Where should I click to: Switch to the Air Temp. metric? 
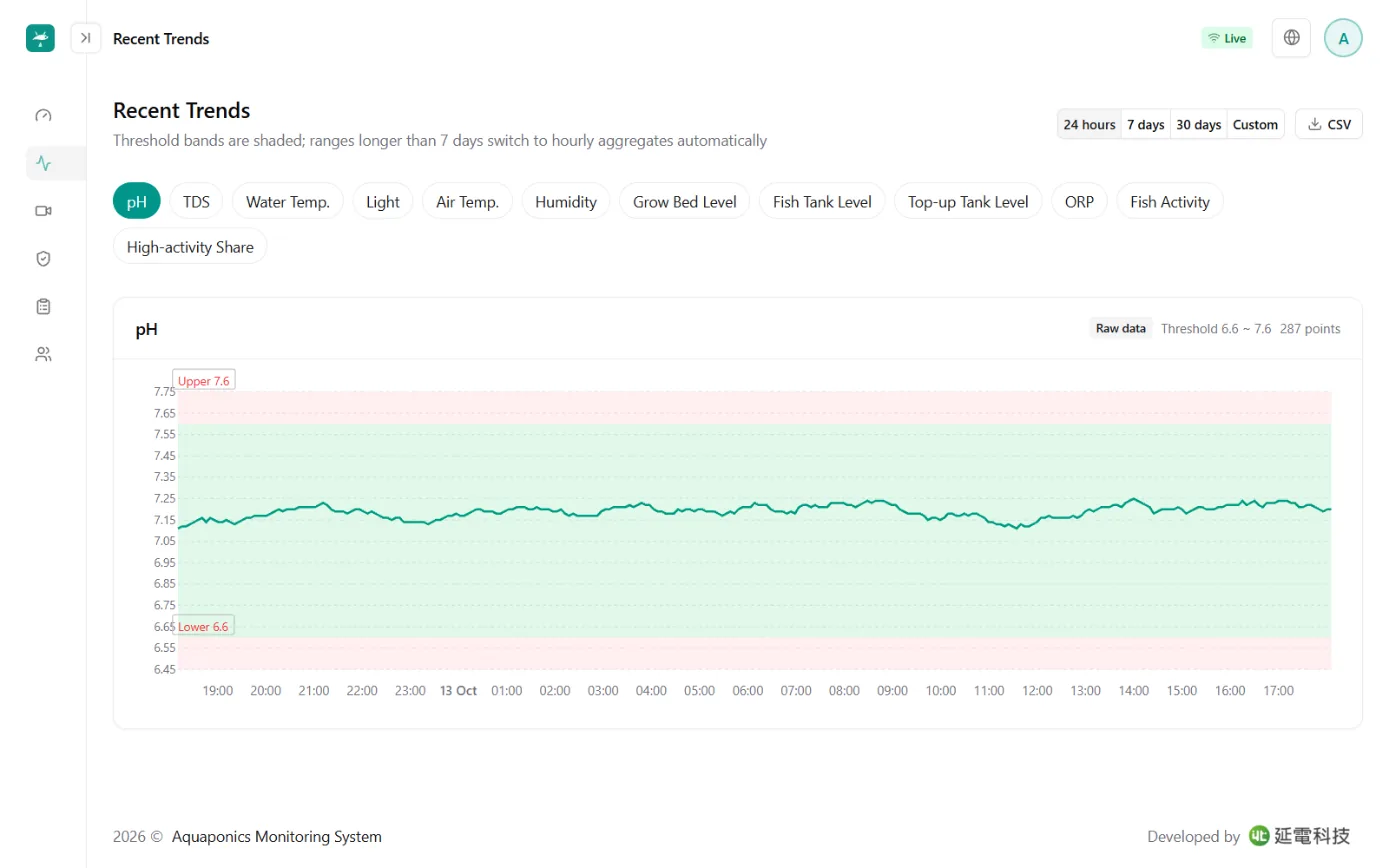point(467,201)
